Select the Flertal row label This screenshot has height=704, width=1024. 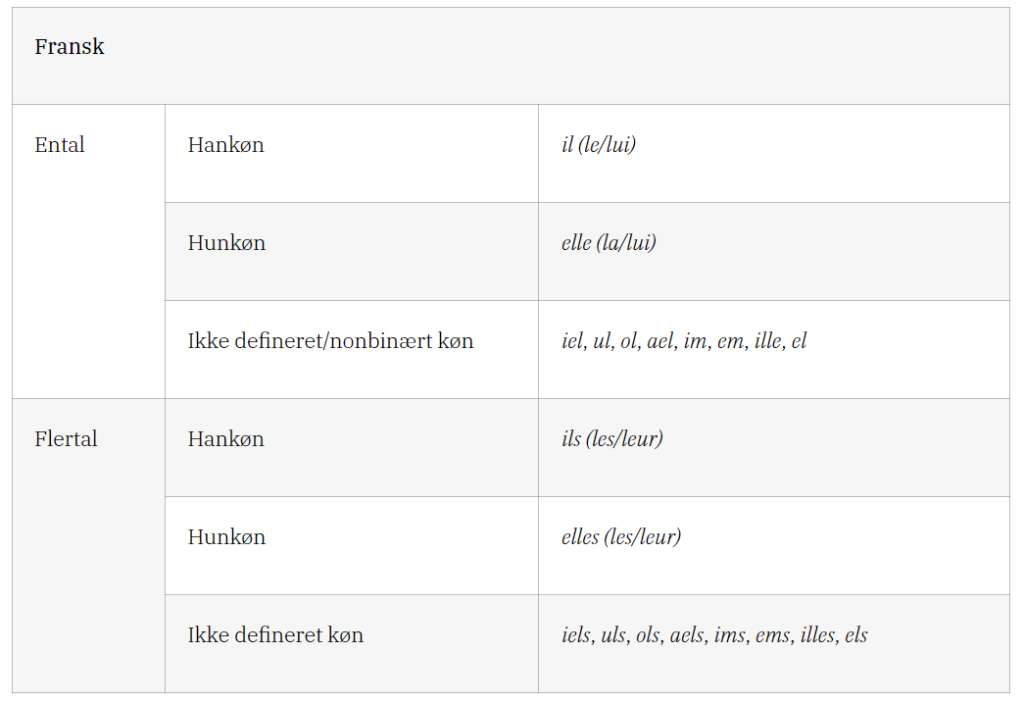66,439
